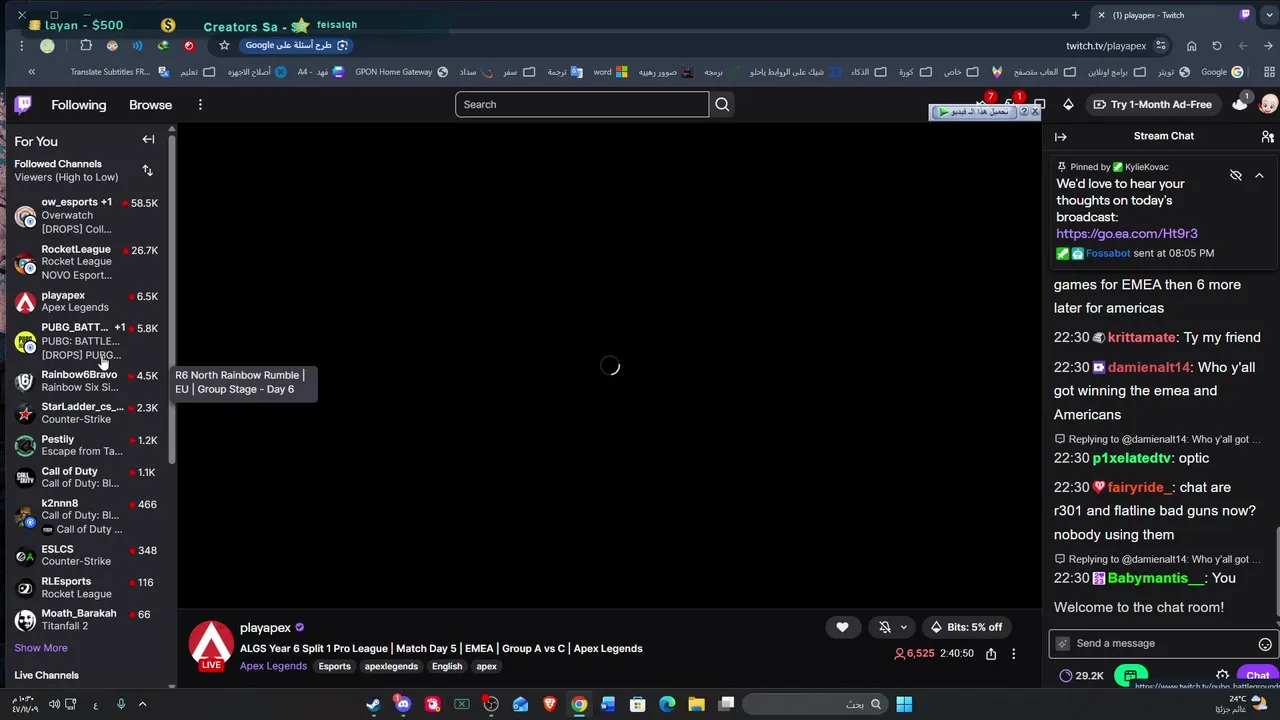Image resolution: width=1280 pixels, height=720 pixels.
Task: Open the Following tab
Action: click(x=79, y=105)
